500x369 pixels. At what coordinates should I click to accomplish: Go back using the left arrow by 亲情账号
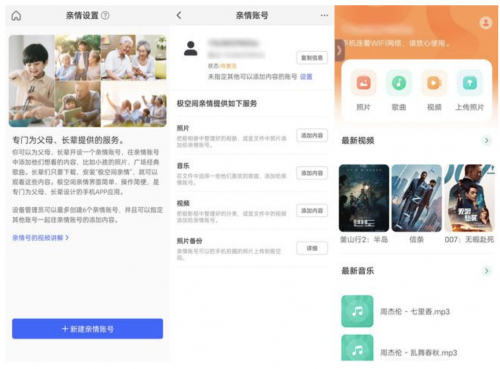pyautogui.click(x=179, y=15)
